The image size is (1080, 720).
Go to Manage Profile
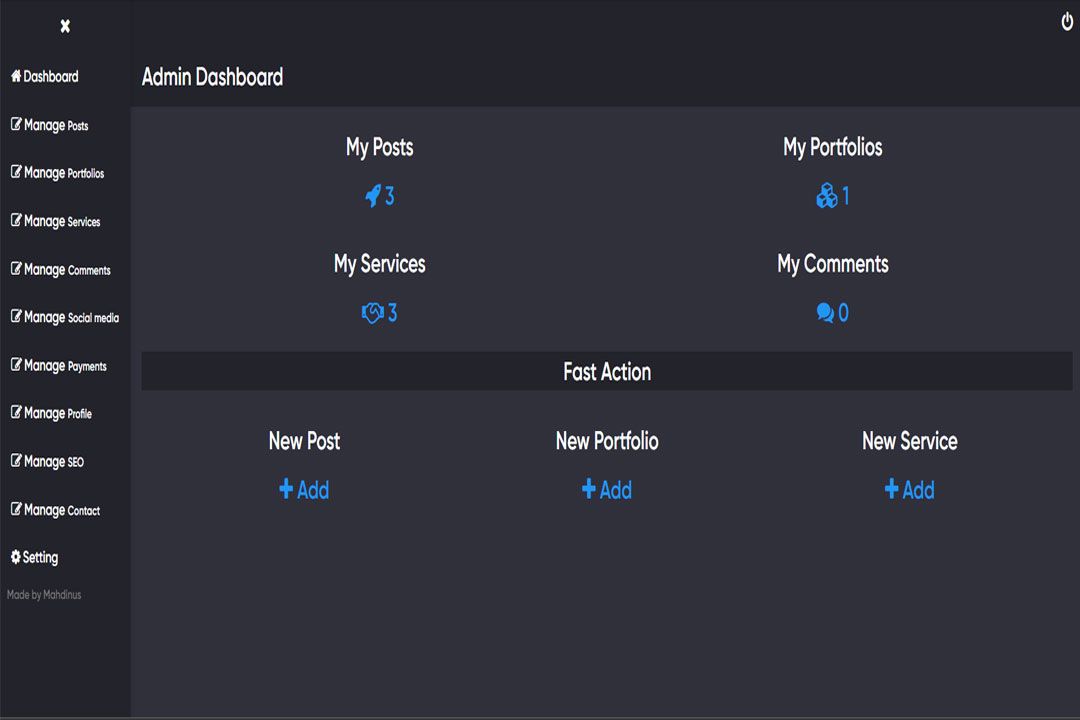click(x=52, y=414)
